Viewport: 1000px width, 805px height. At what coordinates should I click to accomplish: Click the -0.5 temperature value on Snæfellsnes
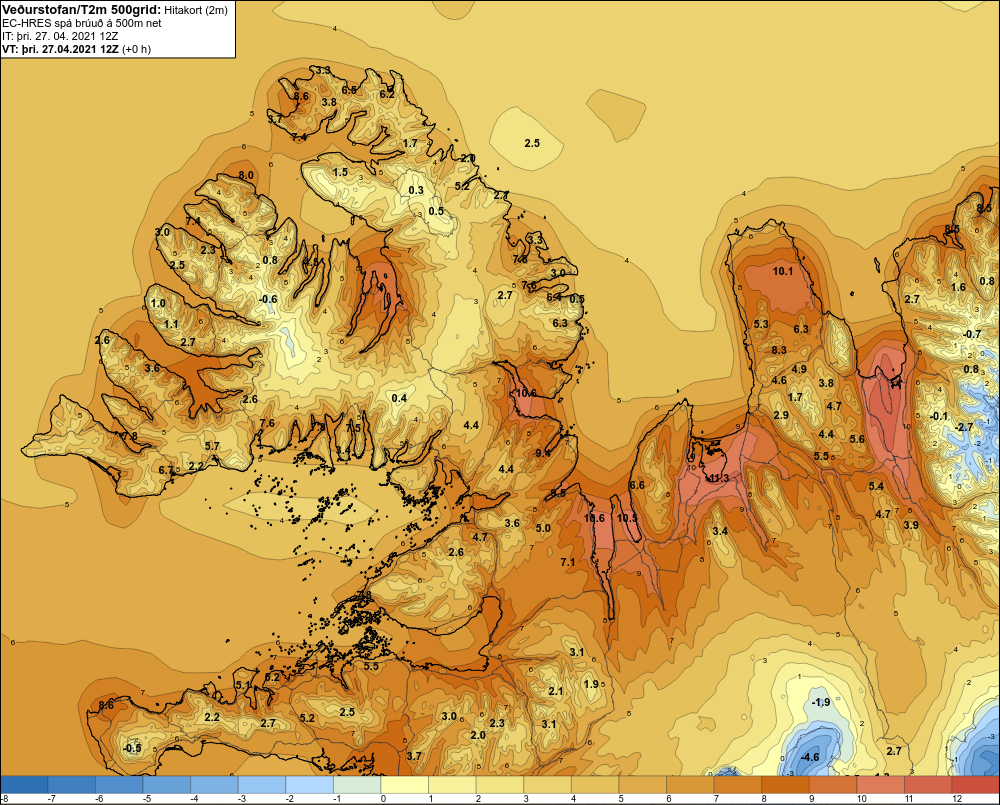tap(132, 748)
